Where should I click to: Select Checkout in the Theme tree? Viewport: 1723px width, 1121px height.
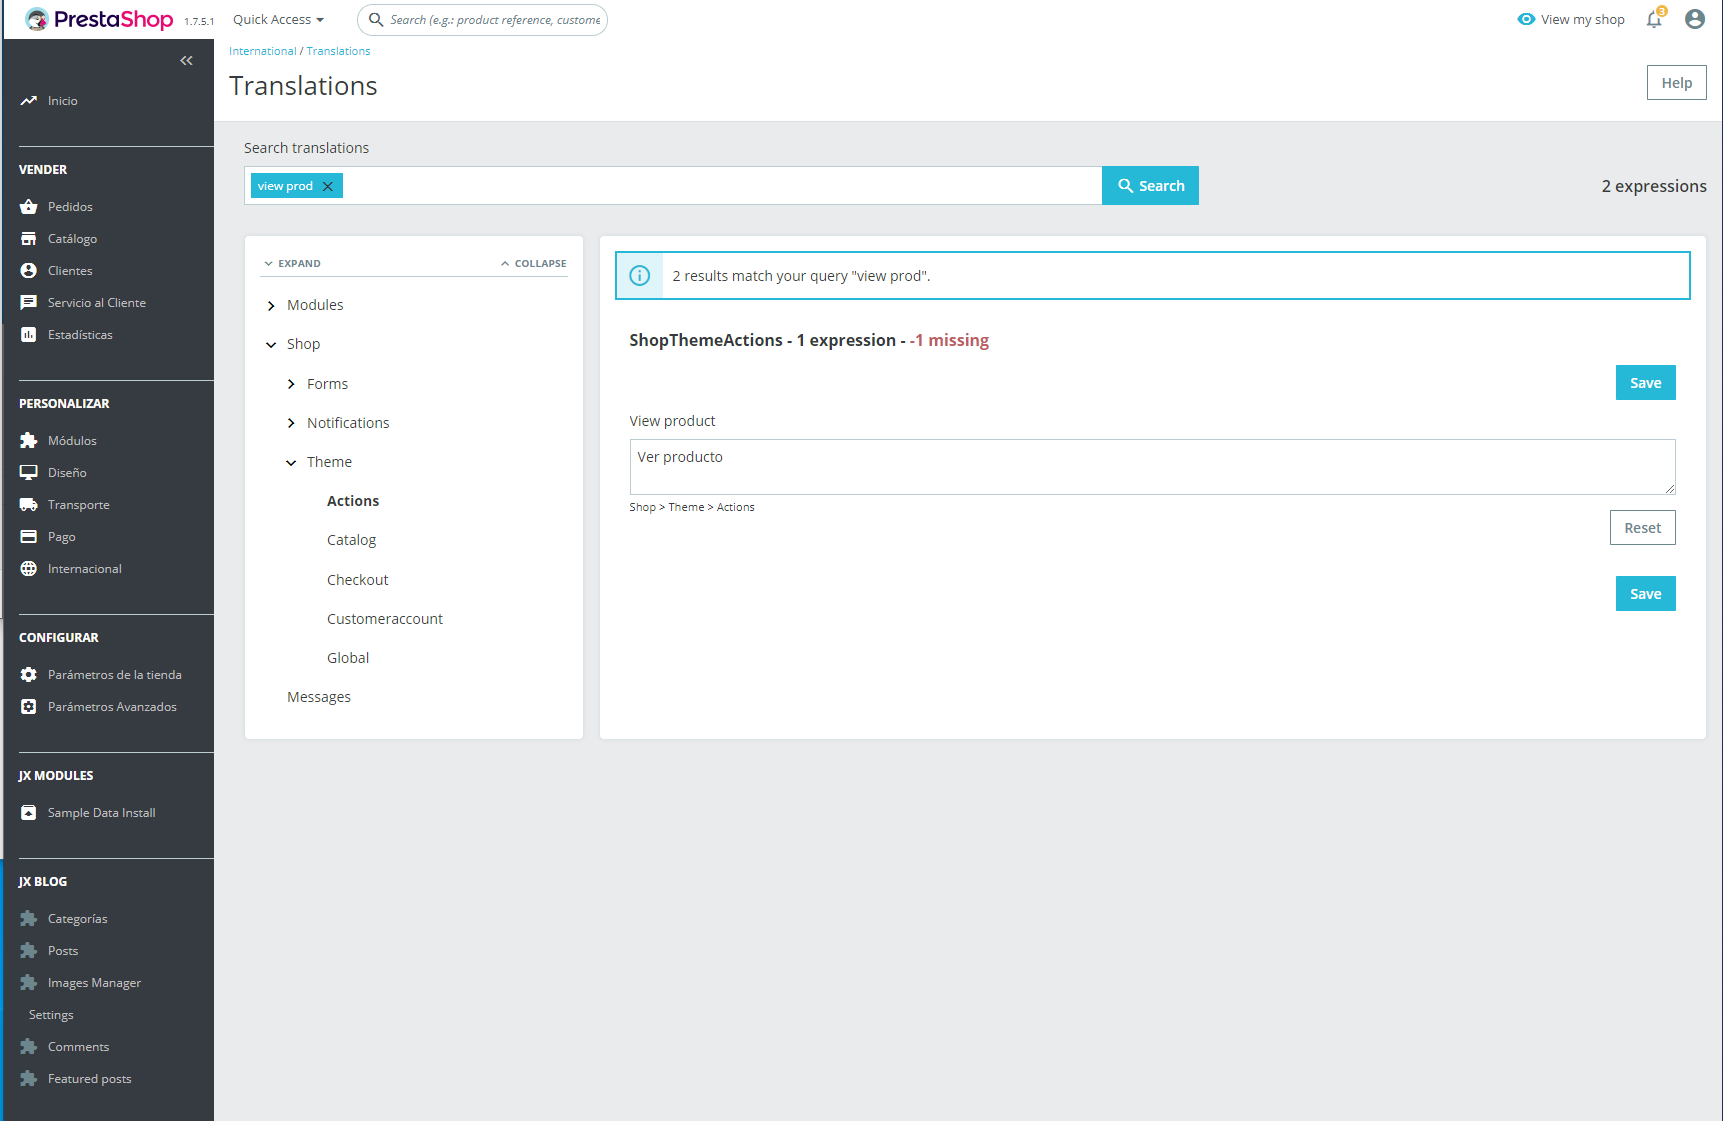click(x=358, y=580)
